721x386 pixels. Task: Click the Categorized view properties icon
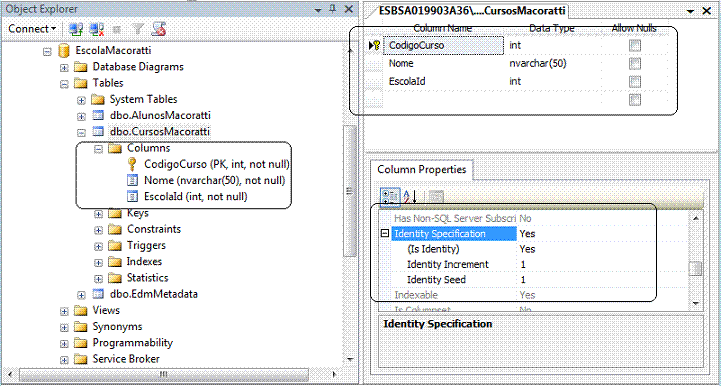390,196
